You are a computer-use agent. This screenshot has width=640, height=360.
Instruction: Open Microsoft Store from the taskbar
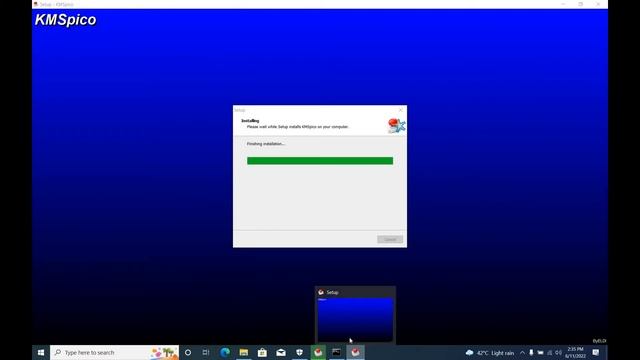click(x=262, y=352)
